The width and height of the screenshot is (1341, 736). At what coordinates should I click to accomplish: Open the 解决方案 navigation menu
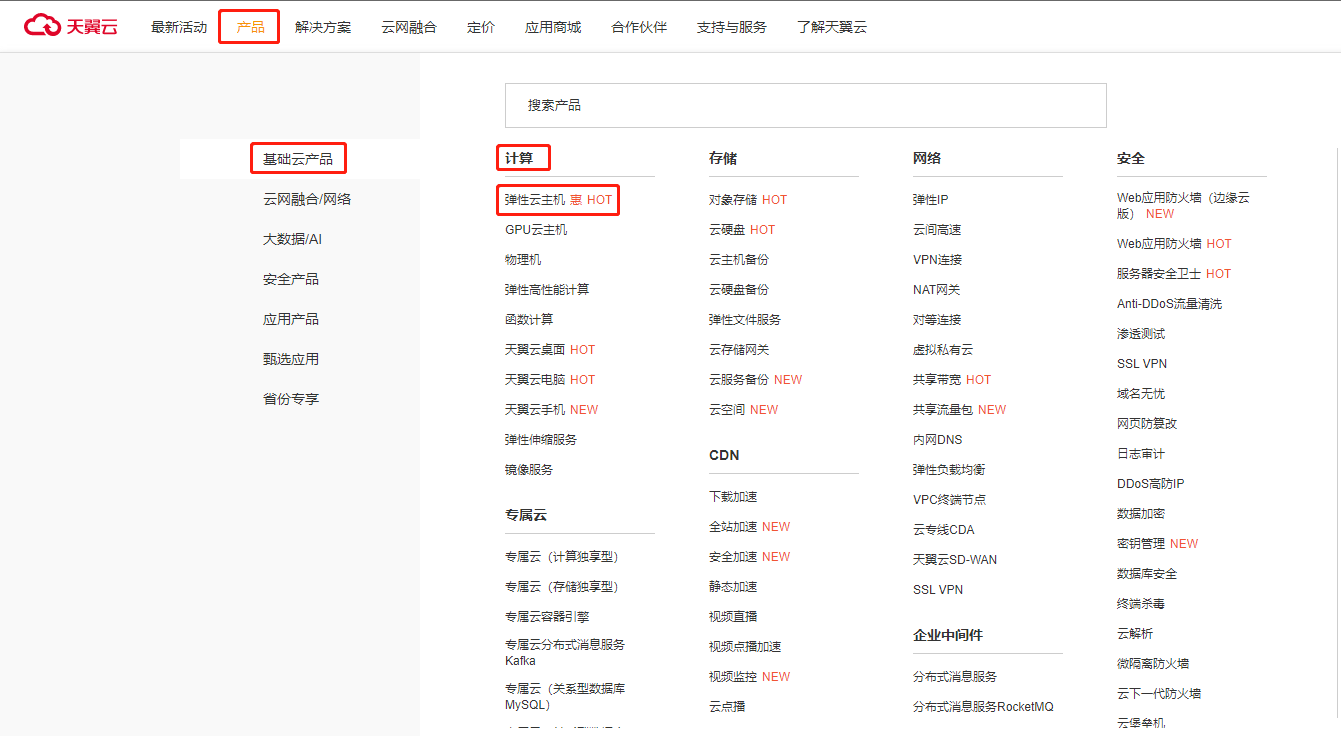click(323, 27)
